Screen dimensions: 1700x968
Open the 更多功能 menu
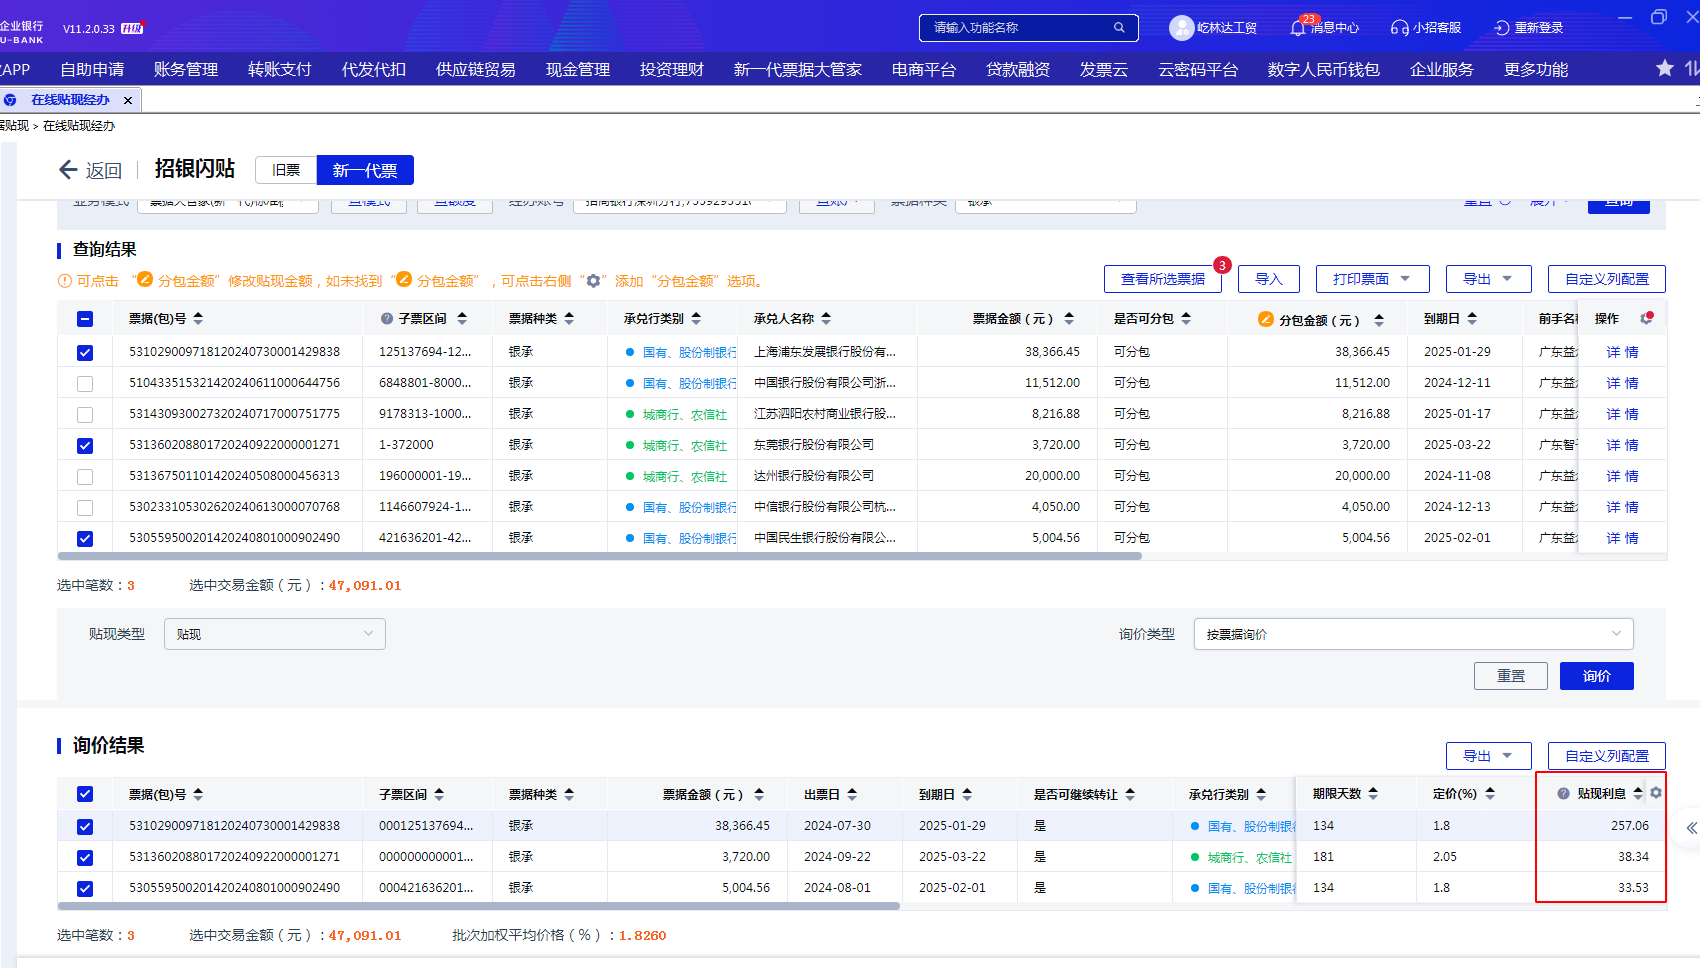1536,69
